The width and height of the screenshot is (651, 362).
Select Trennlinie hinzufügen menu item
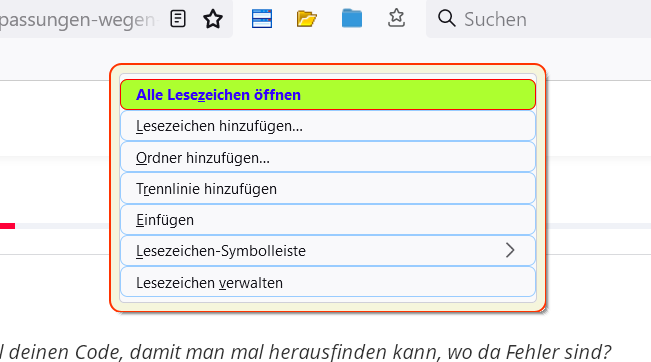(x=328, y=188)
